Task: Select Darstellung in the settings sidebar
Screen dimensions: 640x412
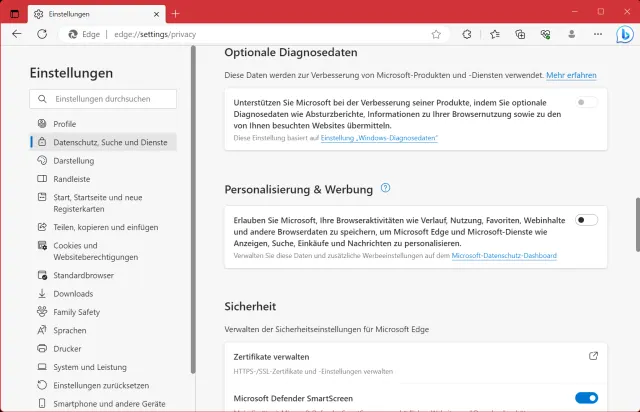Action: [73, 160]
